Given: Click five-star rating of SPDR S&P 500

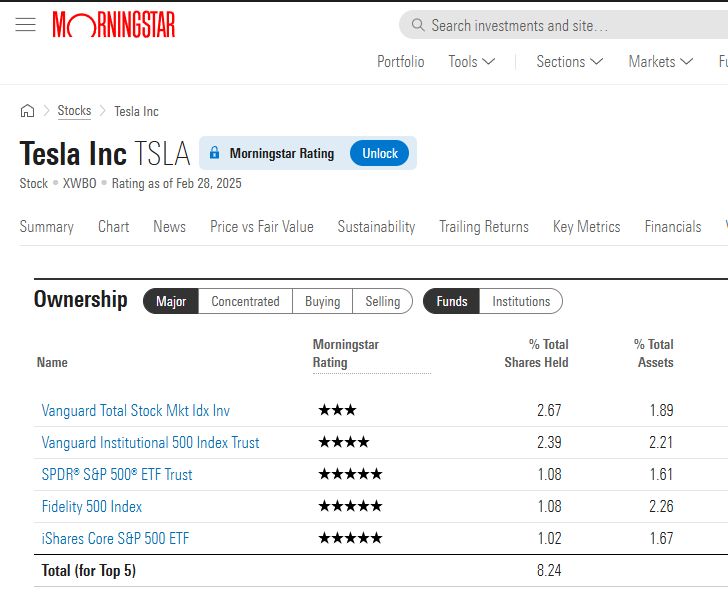Looking at the screenshot, I should pyautogui.click(x=351, y=474).
